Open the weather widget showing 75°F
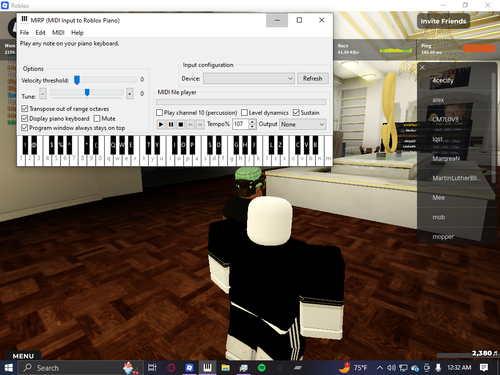The image size is (500, 375). [x=353, y=368]
